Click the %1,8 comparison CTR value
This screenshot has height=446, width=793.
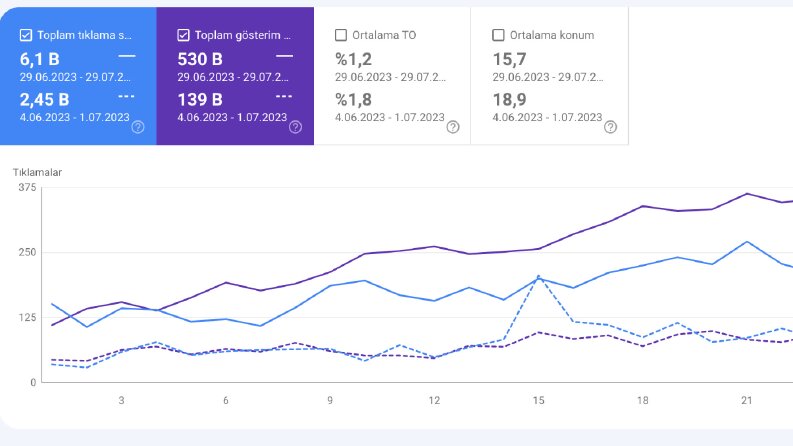354,100
